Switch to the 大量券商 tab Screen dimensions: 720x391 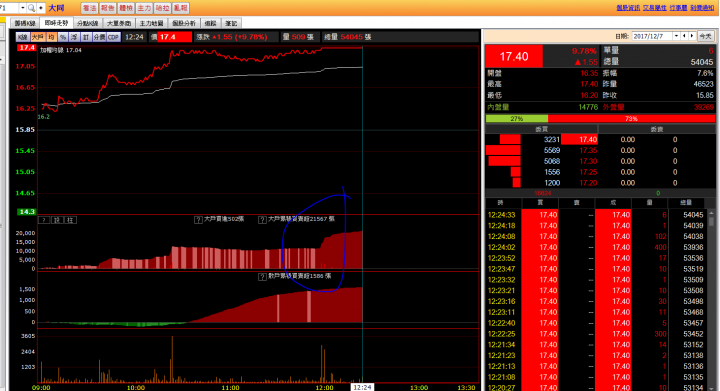pos(119,23)
